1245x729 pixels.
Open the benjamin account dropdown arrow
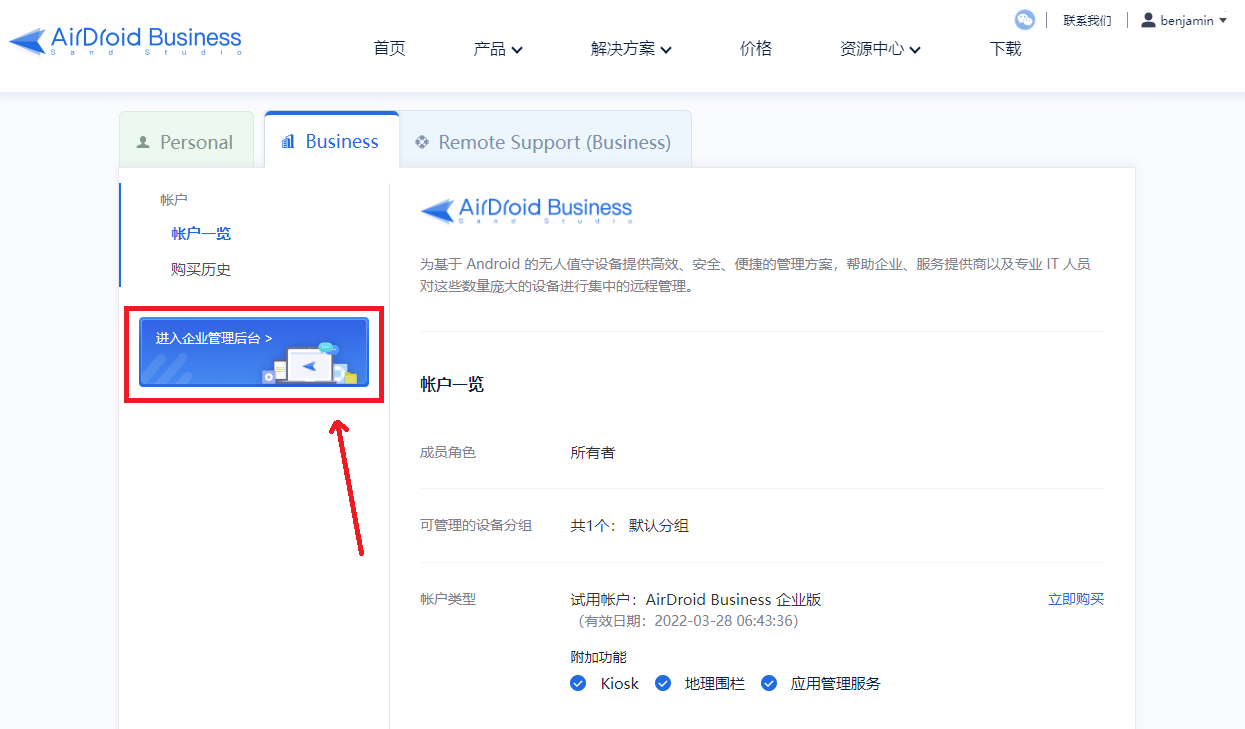coord(1223,20)
